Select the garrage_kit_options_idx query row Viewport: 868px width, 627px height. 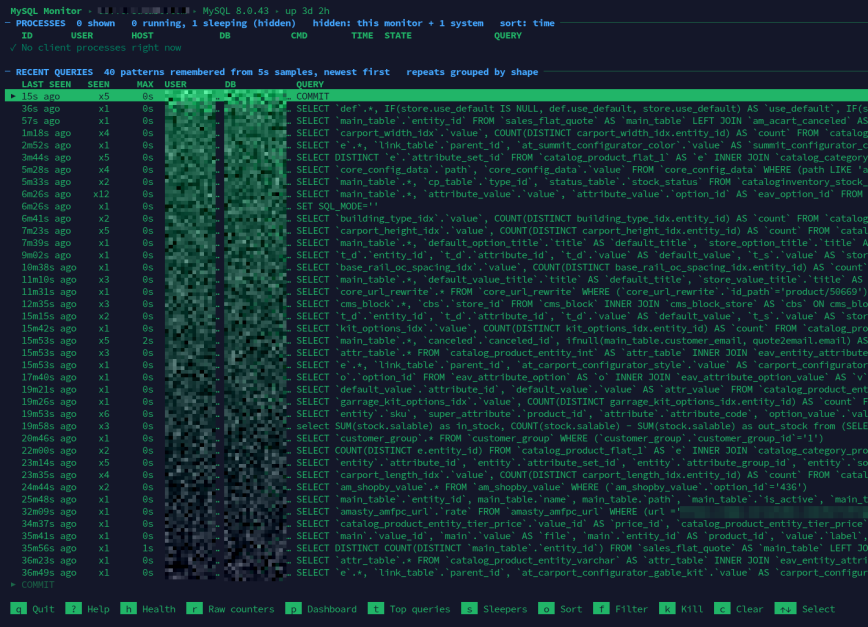(x=436, y=402)
